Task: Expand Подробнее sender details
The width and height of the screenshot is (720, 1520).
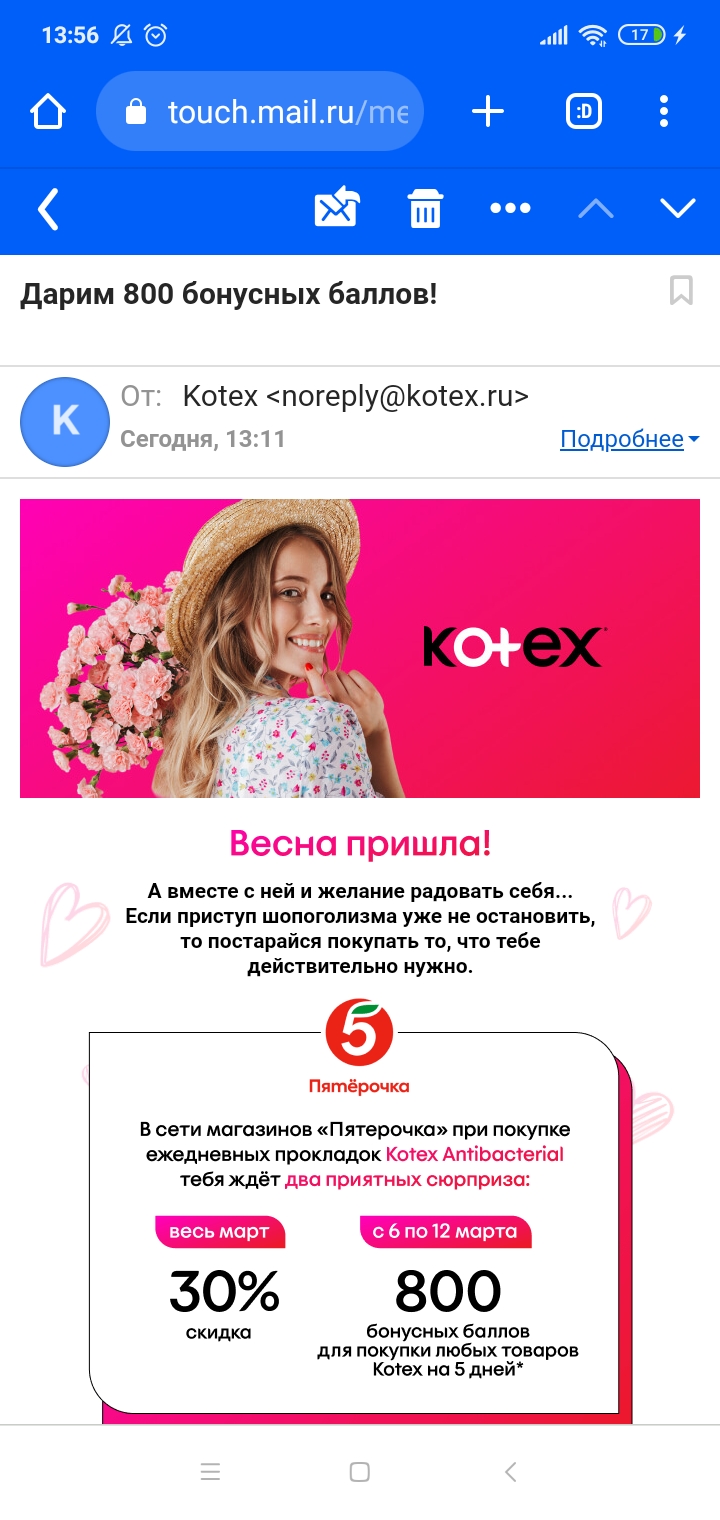Action: [x=629, y=439]
